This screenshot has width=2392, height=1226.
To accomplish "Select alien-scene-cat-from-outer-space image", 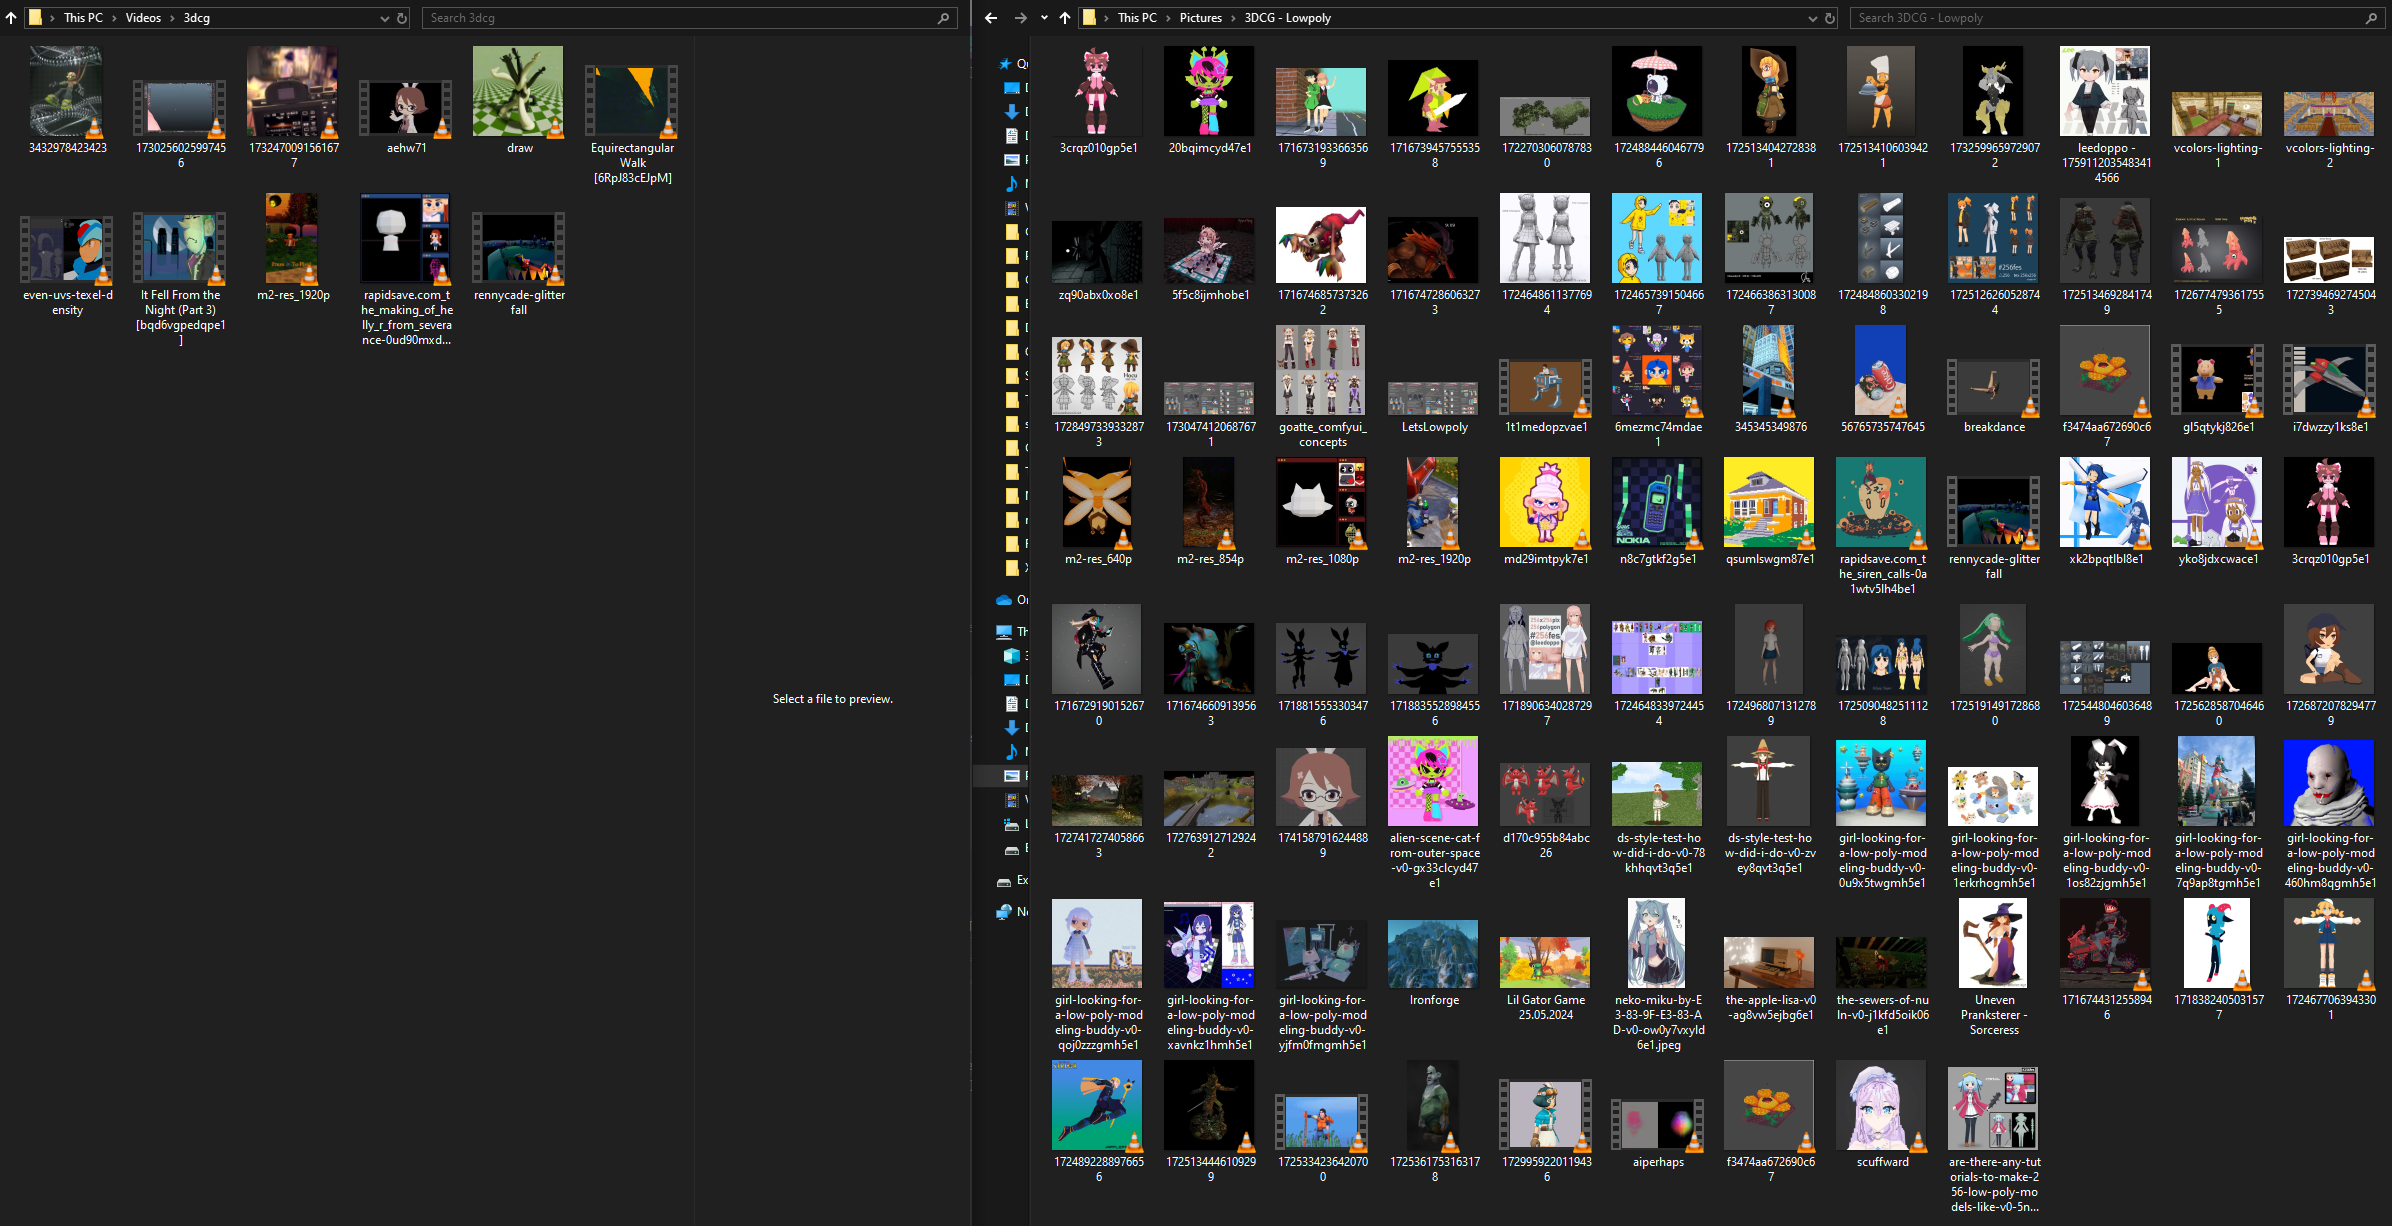I will coord(1434,813).
